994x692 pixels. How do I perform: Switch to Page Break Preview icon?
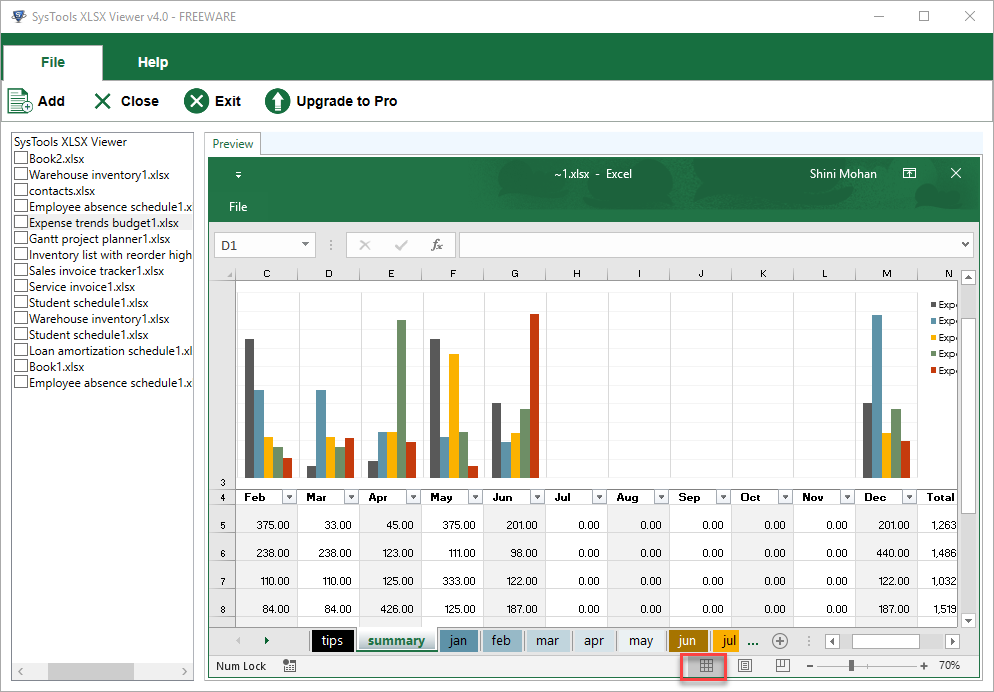[x=783, y=665]
